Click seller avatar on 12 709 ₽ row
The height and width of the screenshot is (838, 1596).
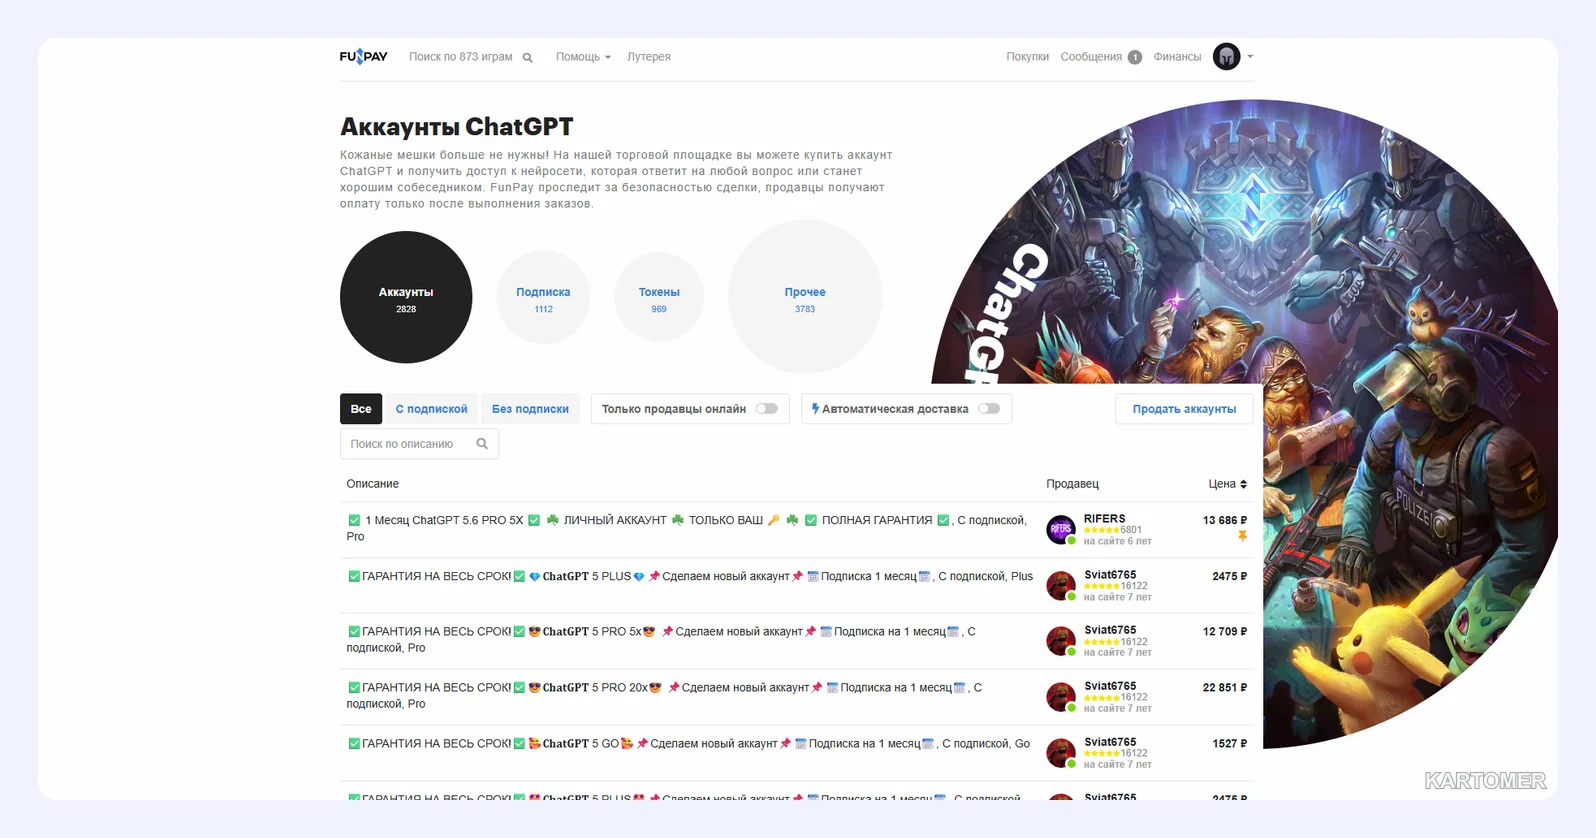[1060, 641]
